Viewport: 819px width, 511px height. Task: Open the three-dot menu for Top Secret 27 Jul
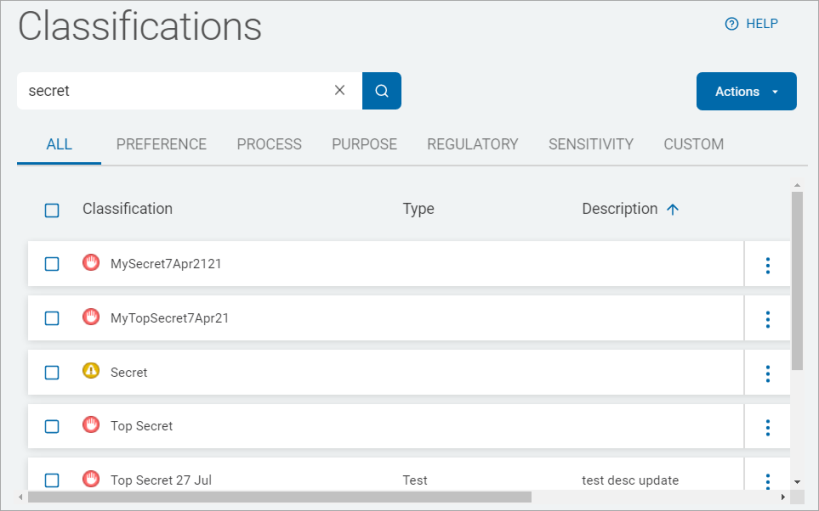[x=767, y=481]
